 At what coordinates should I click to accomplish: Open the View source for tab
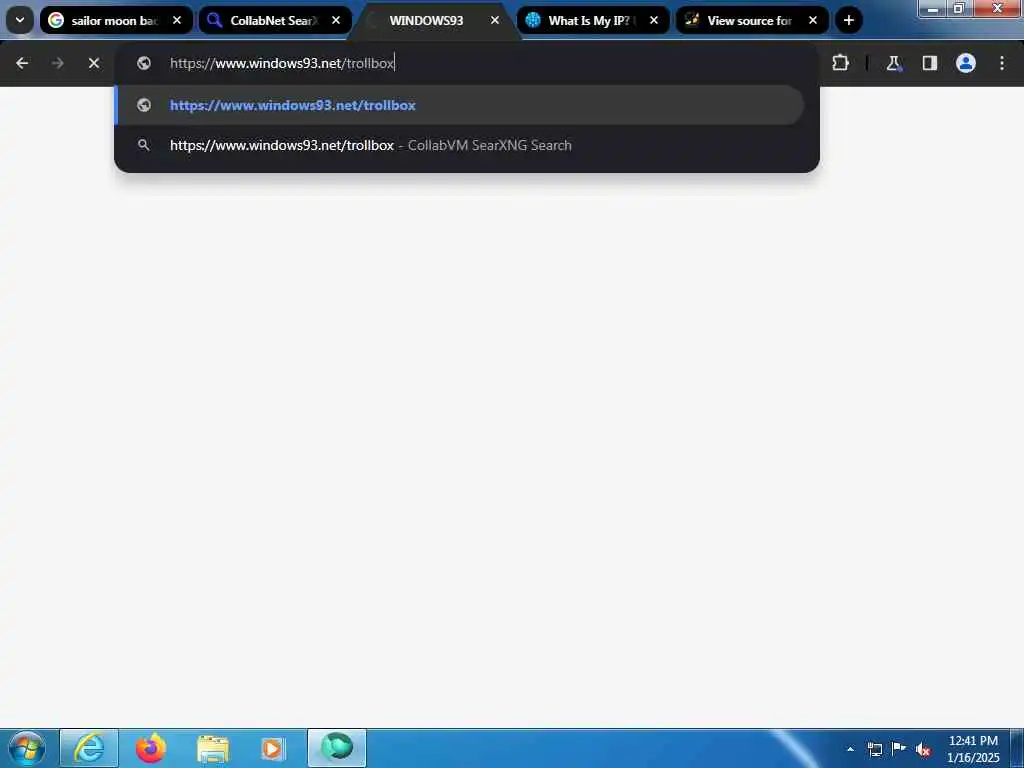tap(752, 20)
